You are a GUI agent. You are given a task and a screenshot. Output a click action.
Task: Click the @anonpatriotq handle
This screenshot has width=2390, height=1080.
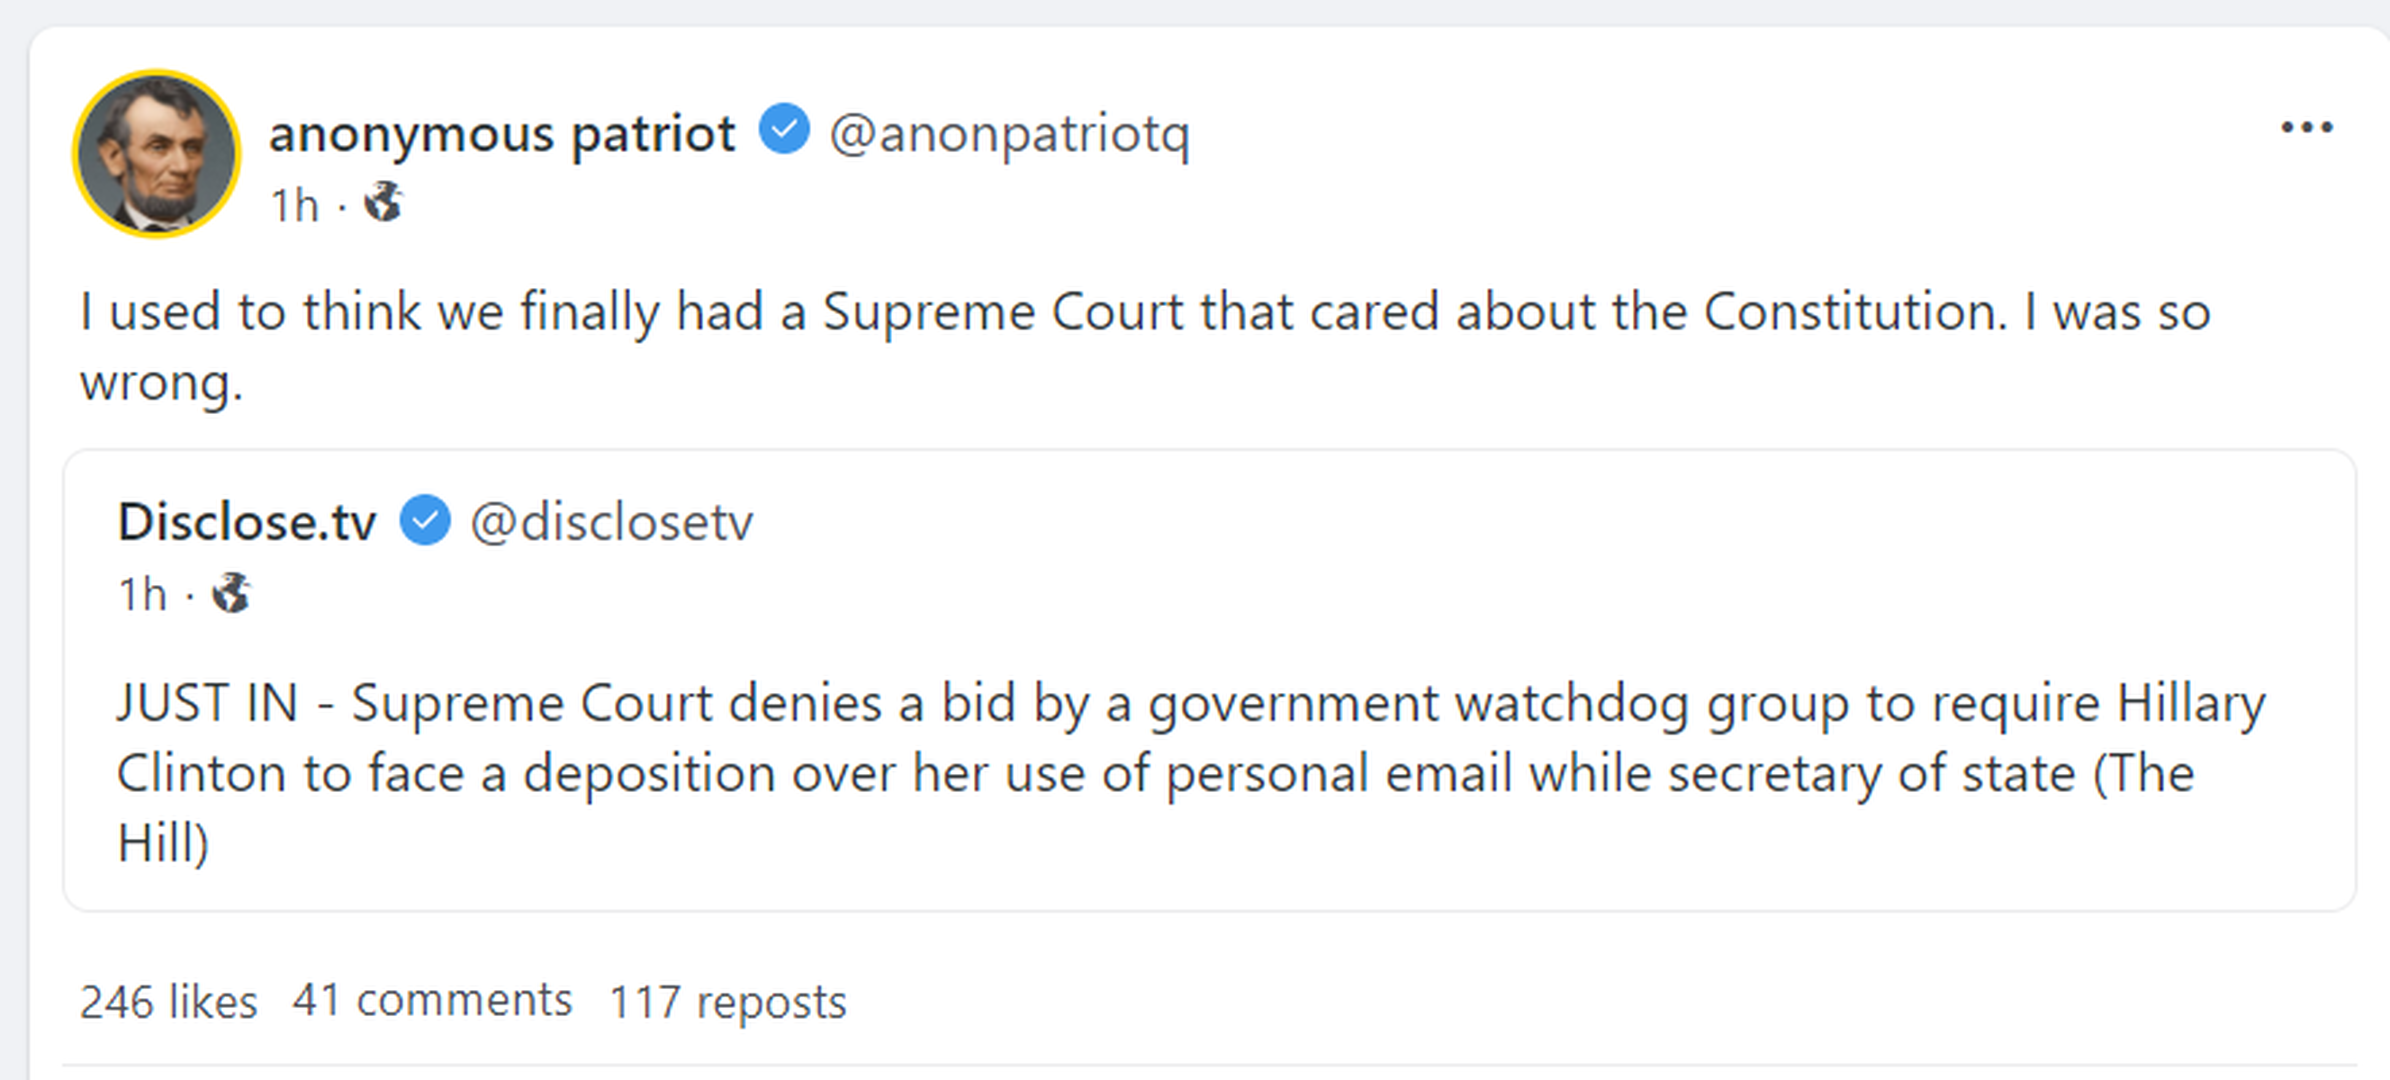1009,133
